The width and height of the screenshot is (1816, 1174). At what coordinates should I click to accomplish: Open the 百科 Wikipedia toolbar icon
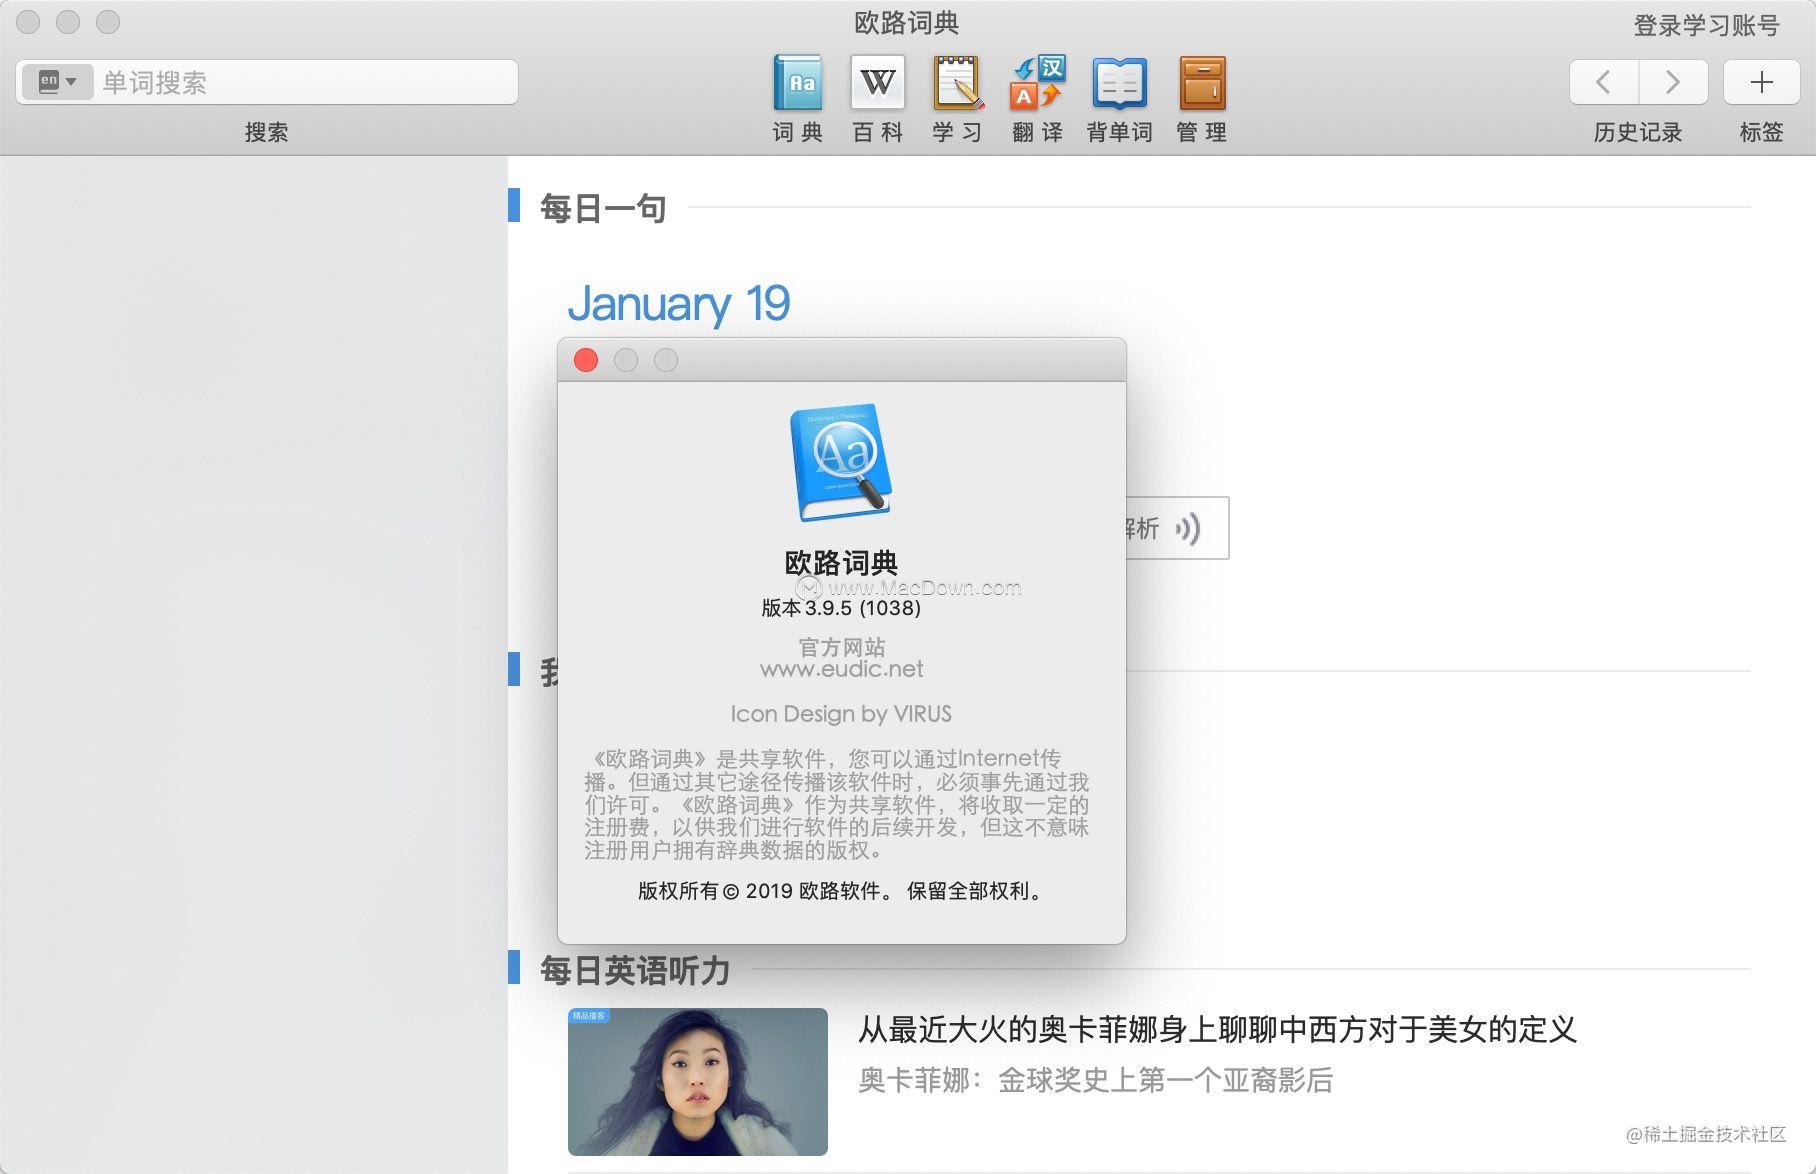877,83
